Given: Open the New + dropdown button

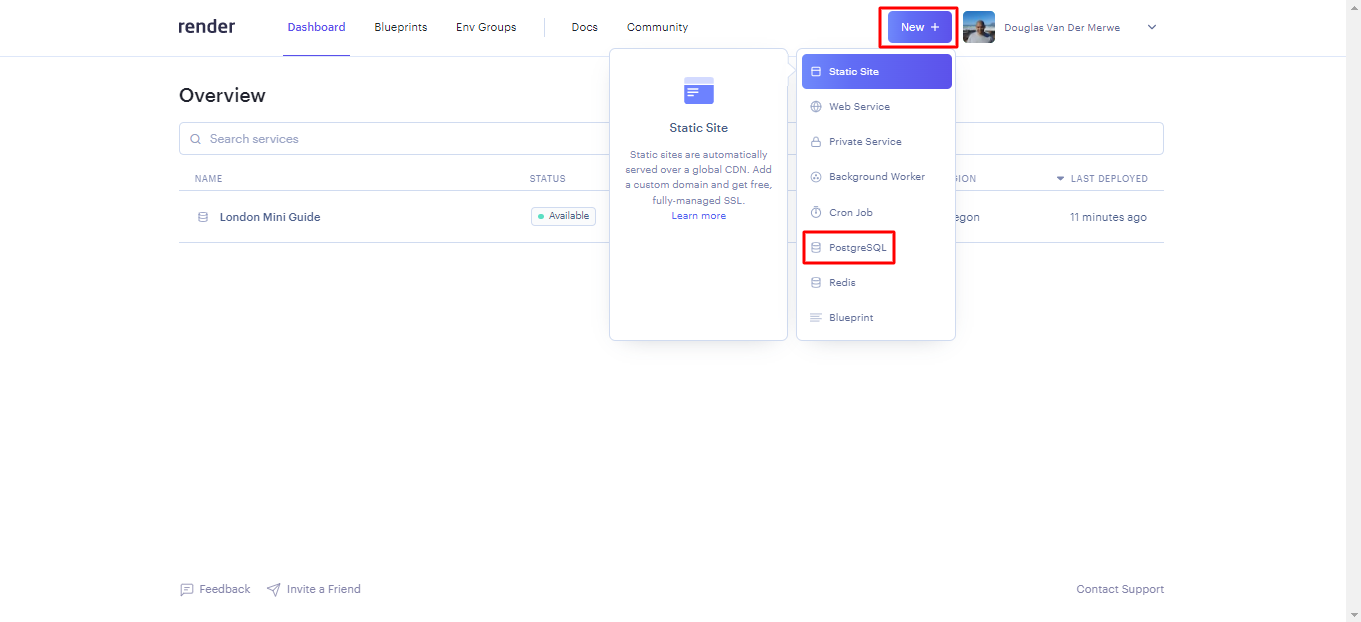Looking at the screenshot, I should pos(917,27).
